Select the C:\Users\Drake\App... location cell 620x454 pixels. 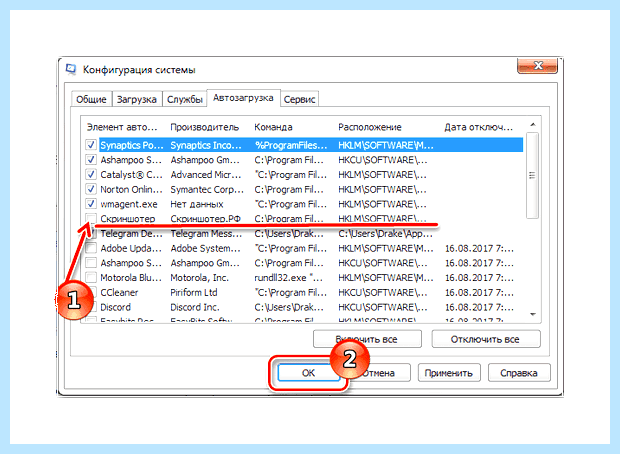(x=386, y=234)
